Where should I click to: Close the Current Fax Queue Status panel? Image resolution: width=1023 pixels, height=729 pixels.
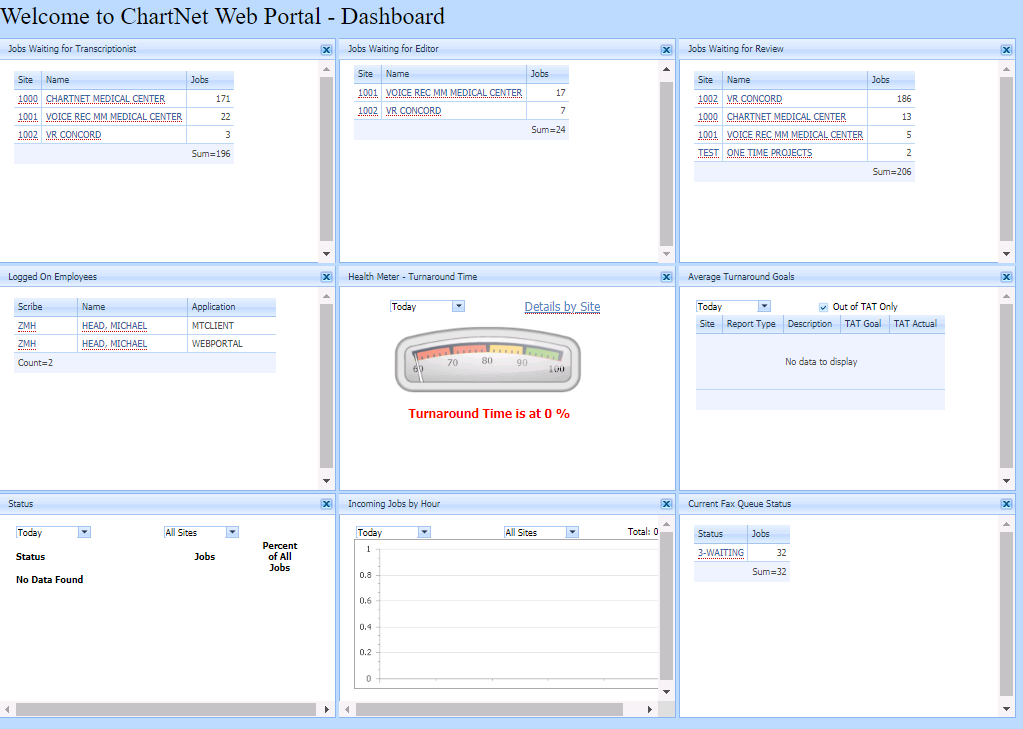point(1006,504)
